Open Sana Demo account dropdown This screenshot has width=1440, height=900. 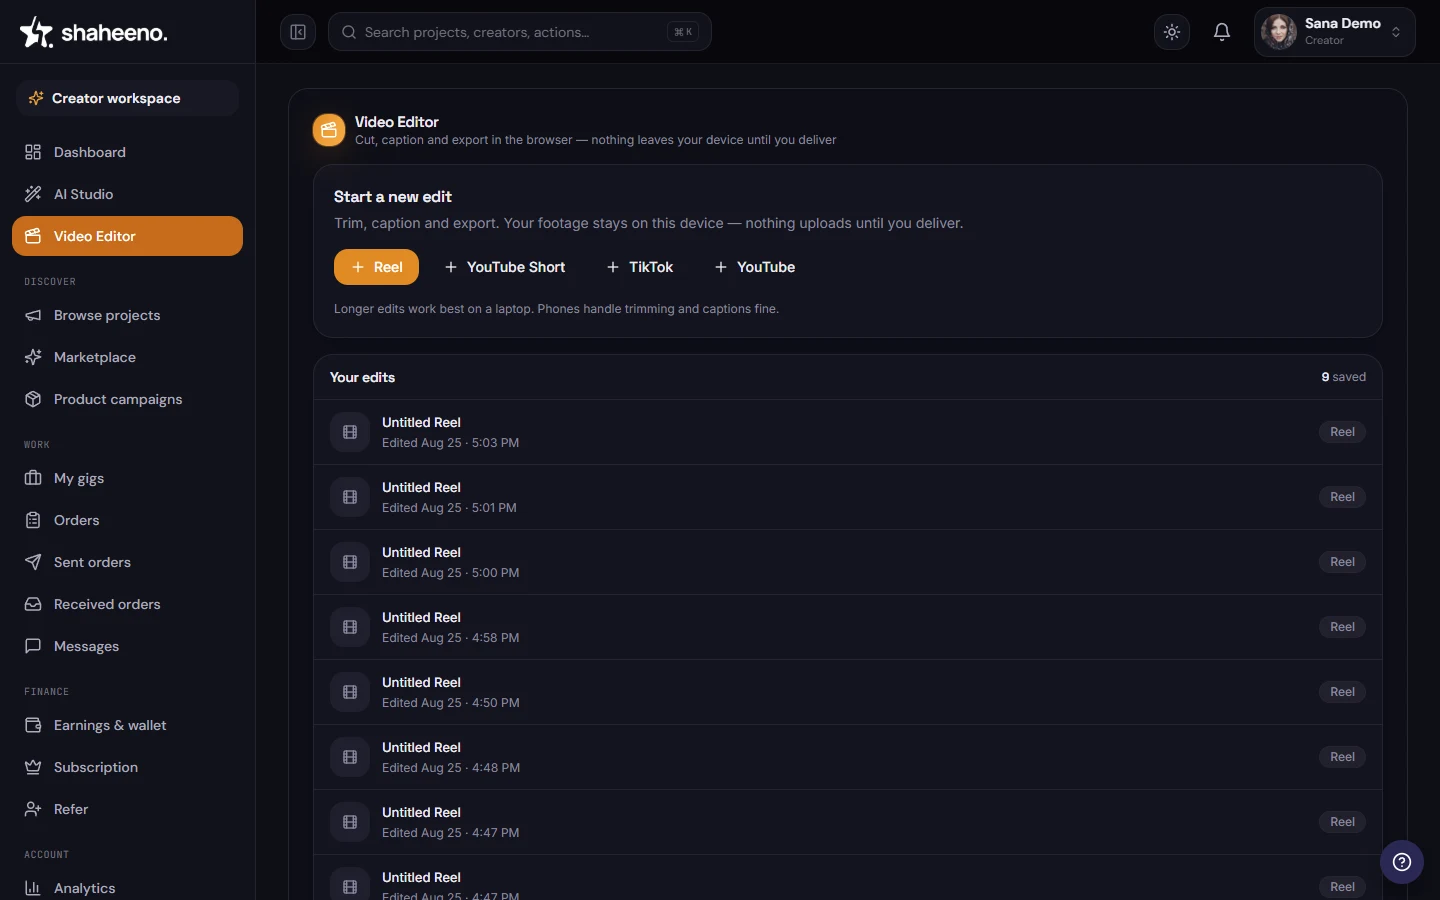pyautogui.click(x=1334, y=32)
